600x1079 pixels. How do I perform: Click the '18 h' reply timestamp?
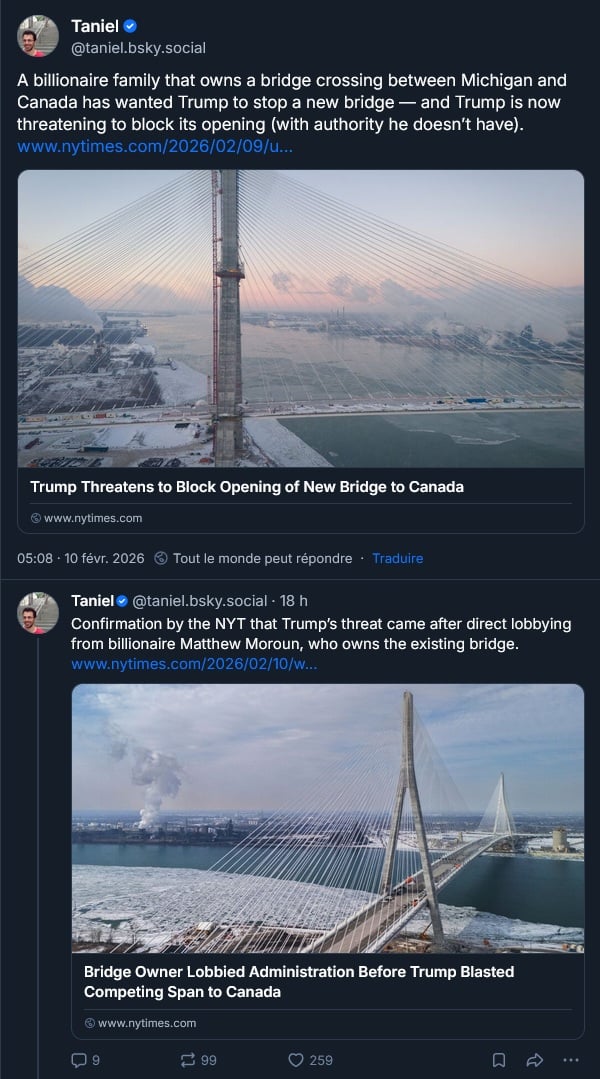(294, 601)
